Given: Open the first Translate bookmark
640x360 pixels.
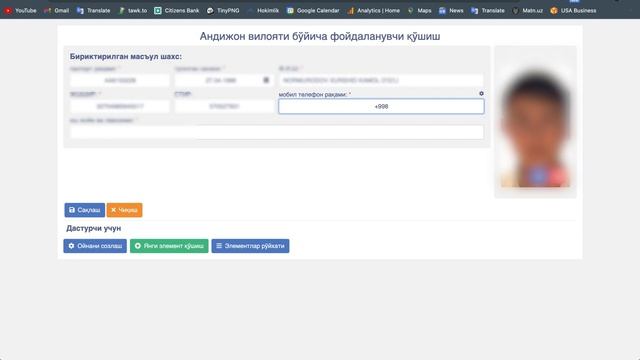Looking at the screenshot, I should pyautogui.click(x=93, y=11).
